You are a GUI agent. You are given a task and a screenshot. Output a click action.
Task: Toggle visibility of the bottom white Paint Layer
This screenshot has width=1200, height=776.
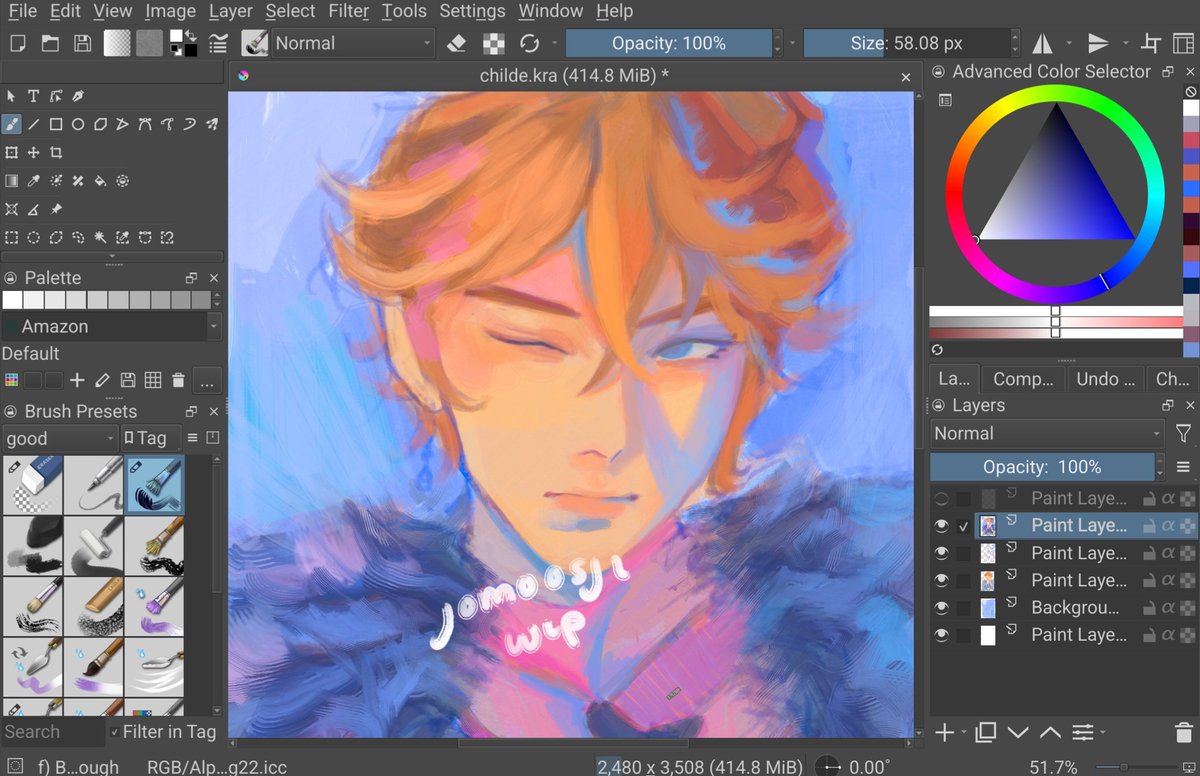942,634
